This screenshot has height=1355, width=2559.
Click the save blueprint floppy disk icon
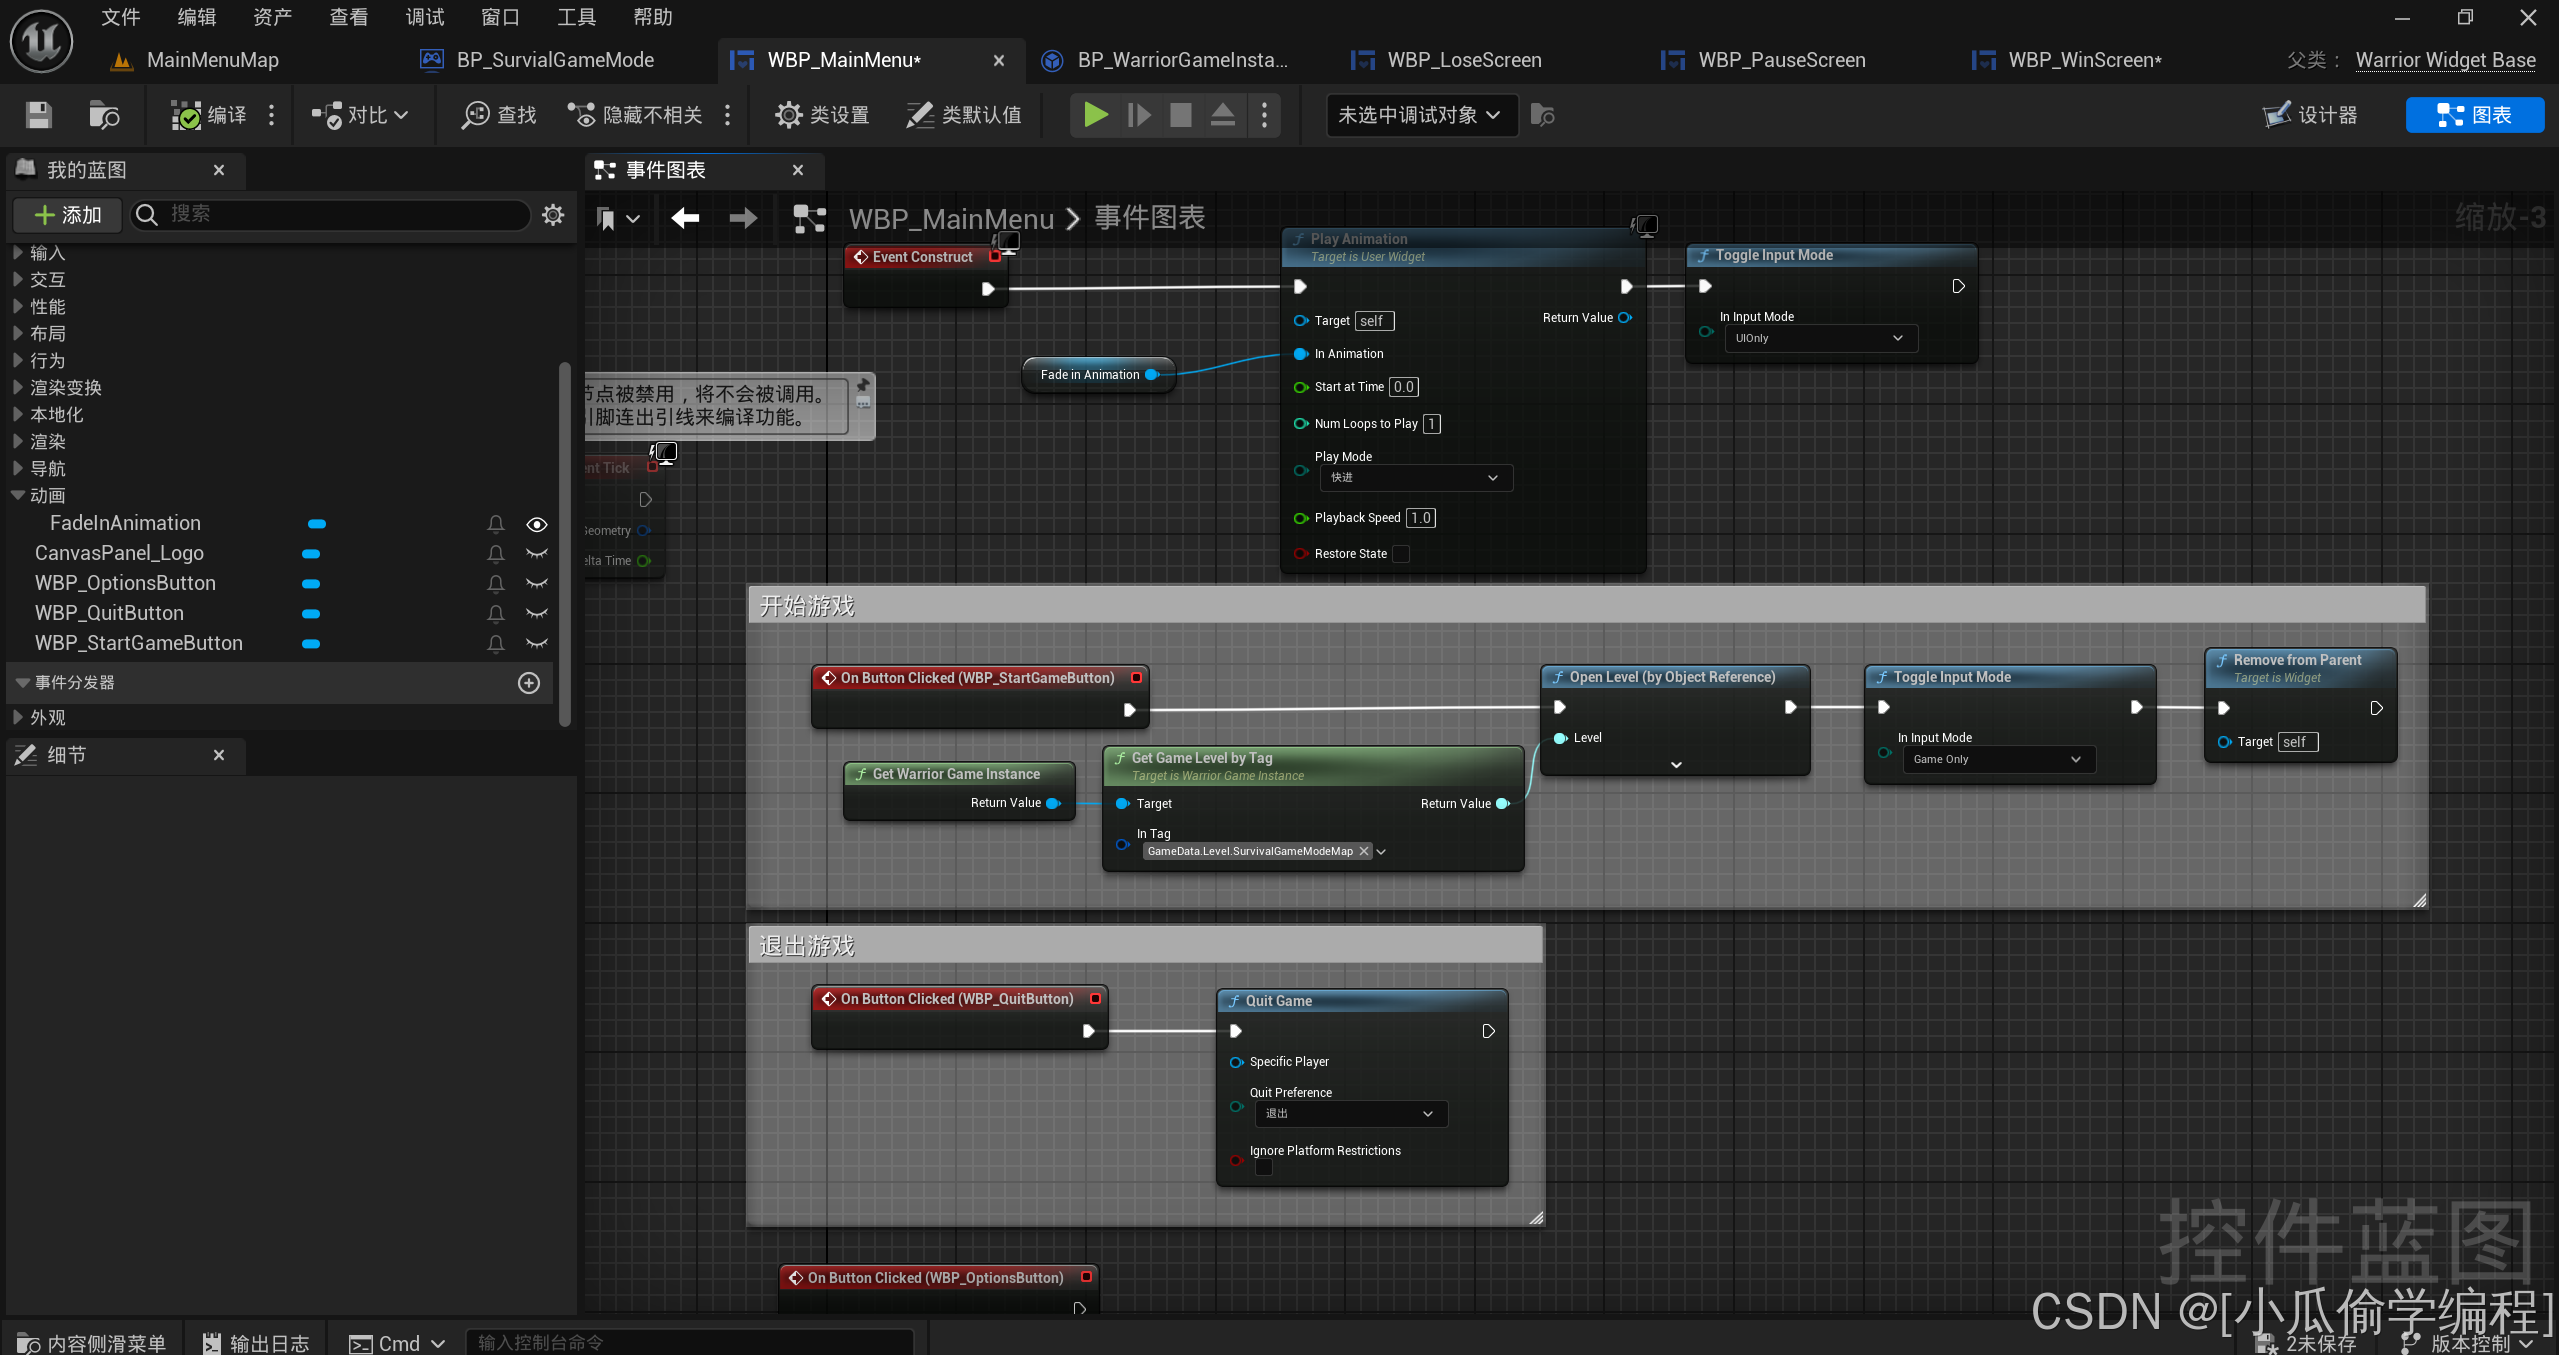tap(38, 115)
